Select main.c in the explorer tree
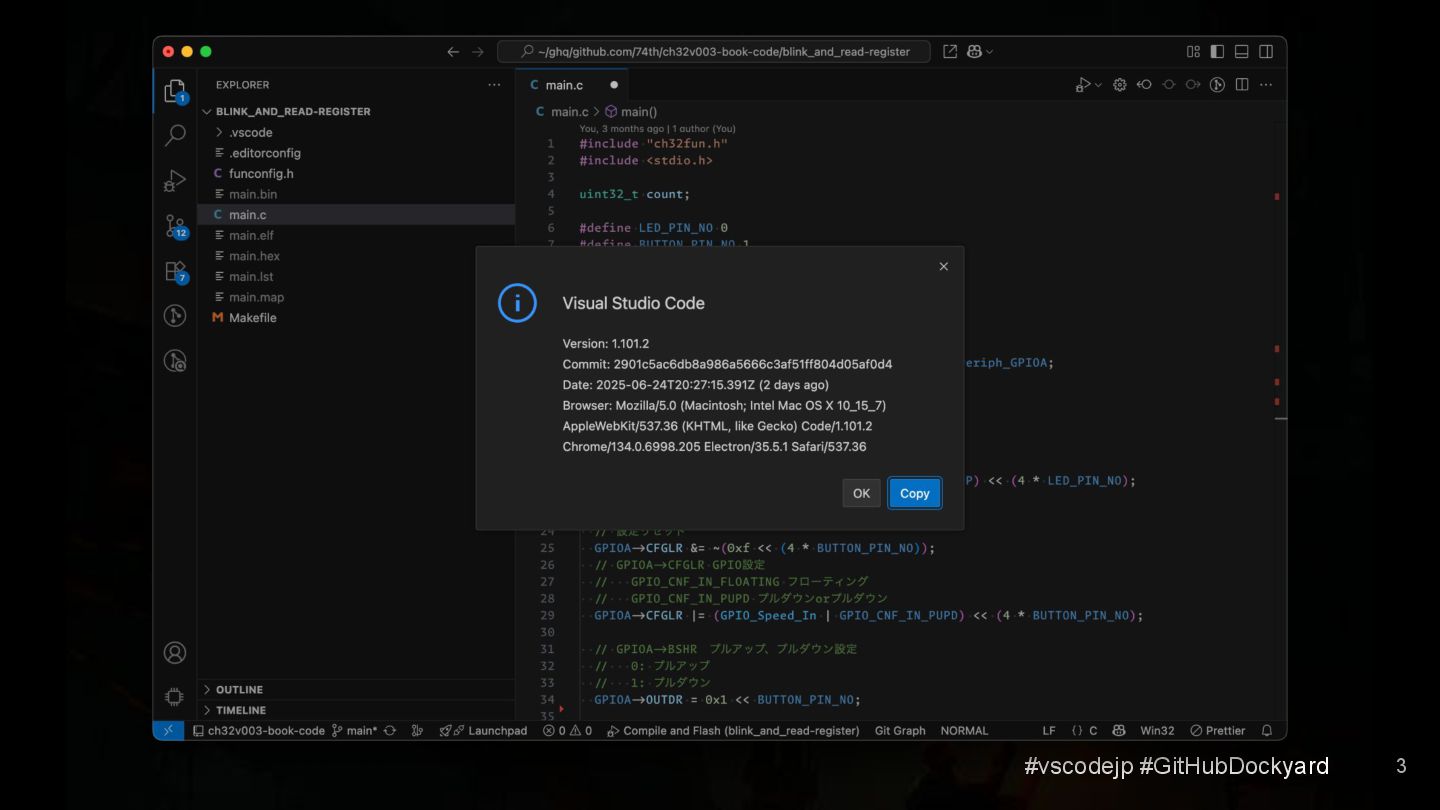The image size is (1440, 810). [x=356, y=215]
